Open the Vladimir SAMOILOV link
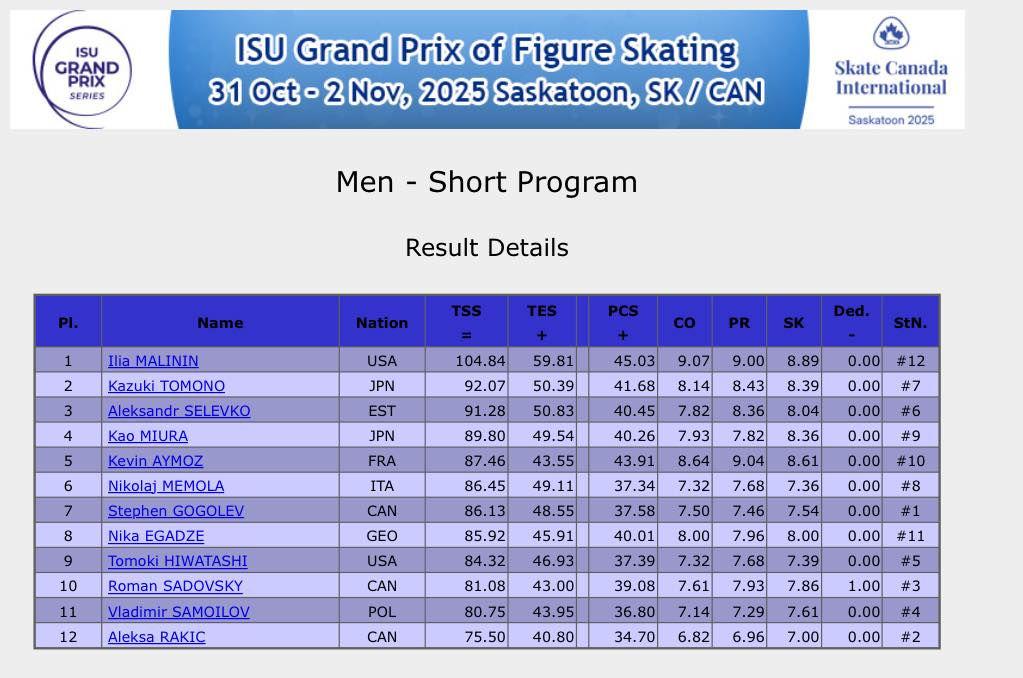This screenshot has width=1023, height=678. (179, 611)
